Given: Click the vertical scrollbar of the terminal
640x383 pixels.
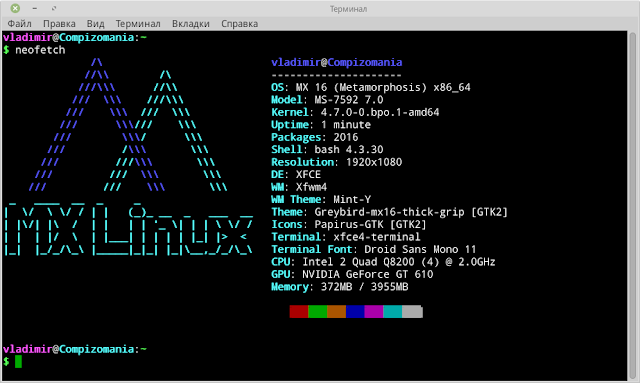Looking at the screenshot, I should [x=633, y=205].
